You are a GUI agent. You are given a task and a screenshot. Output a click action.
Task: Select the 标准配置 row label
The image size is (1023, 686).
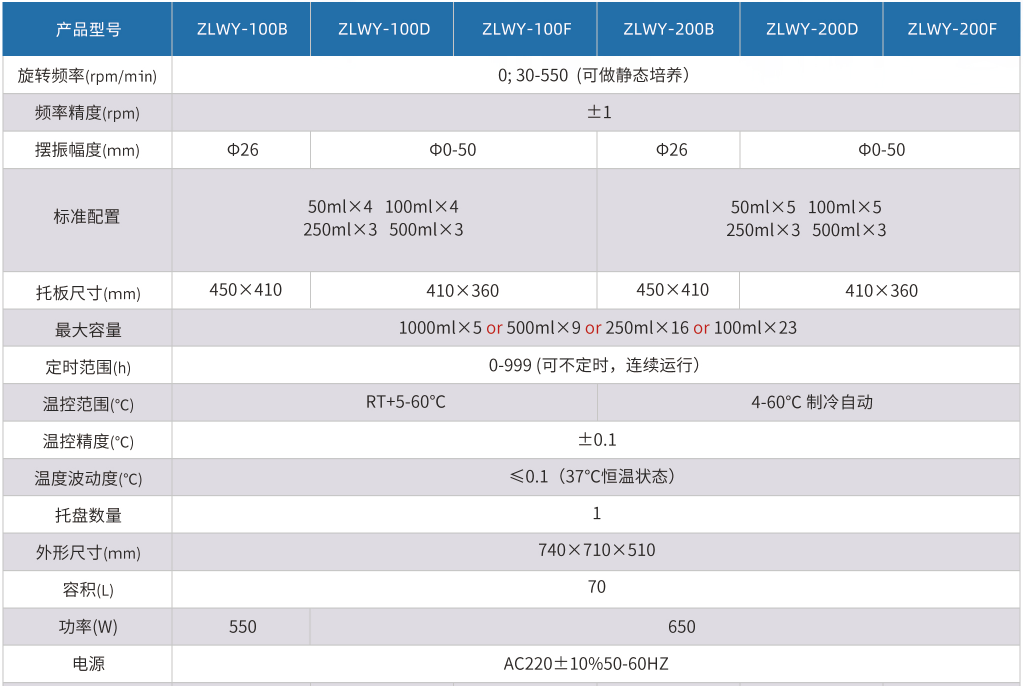tap(87, 217)
